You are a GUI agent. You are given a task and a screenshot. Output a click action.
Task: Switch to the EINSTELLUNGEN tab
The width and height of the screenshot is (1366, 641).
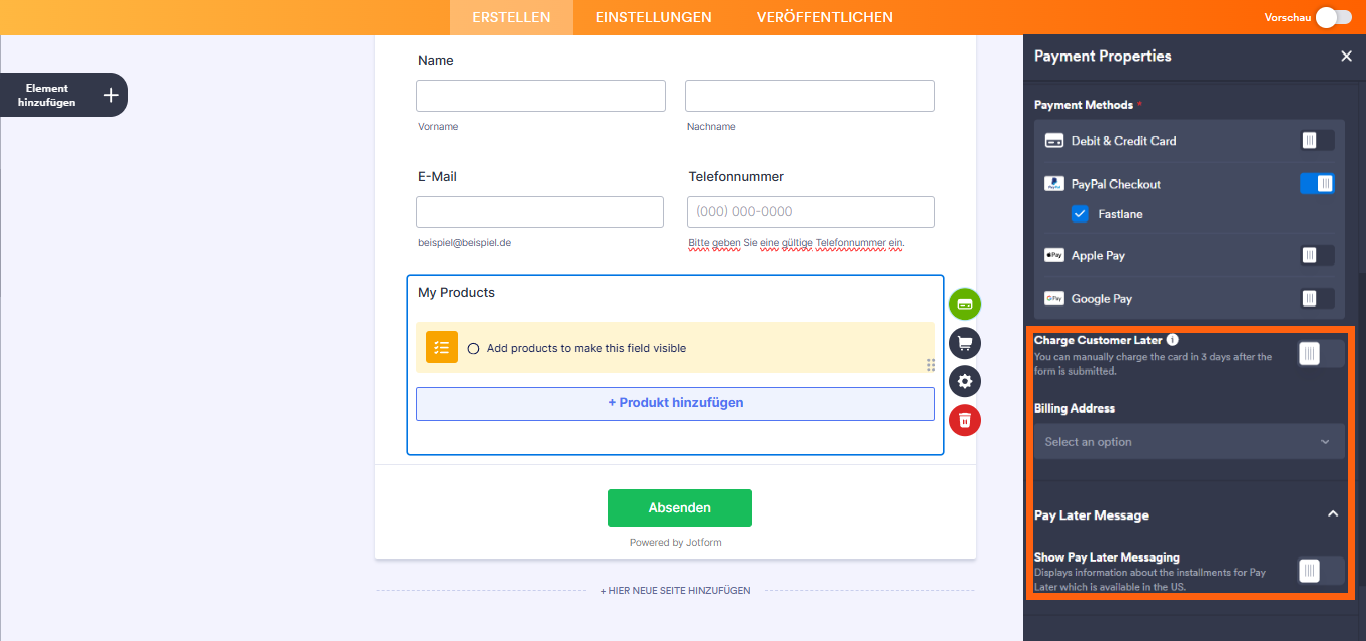[653, 17]
